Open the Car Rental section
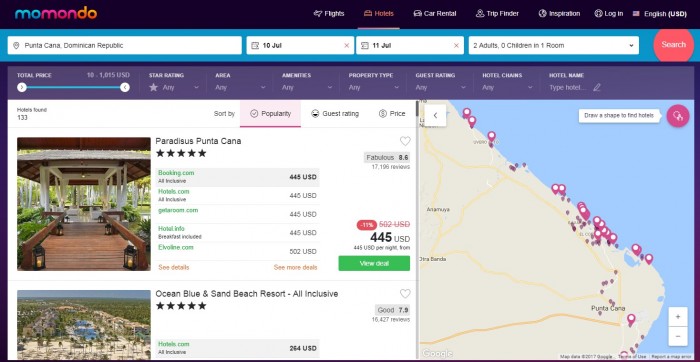700x362 pixels. coord(435,13)
